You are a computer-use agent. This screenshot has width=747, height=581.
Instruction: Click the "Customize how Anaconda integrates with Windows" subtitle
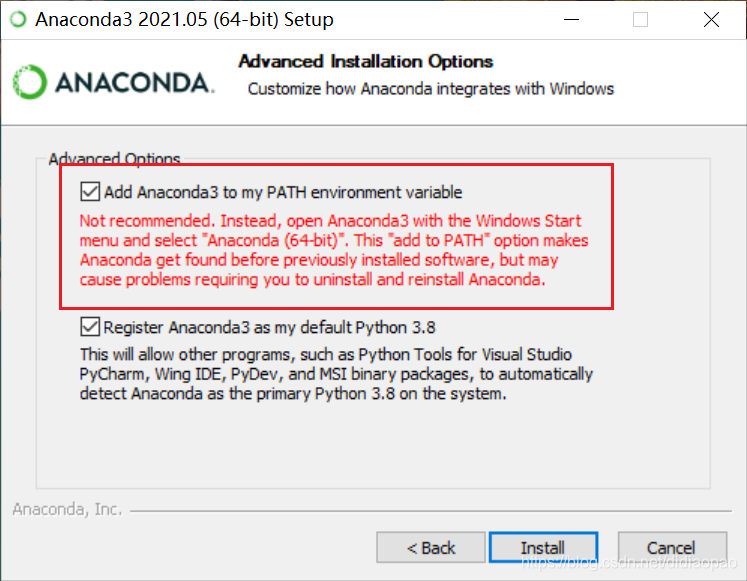point(431,89)
